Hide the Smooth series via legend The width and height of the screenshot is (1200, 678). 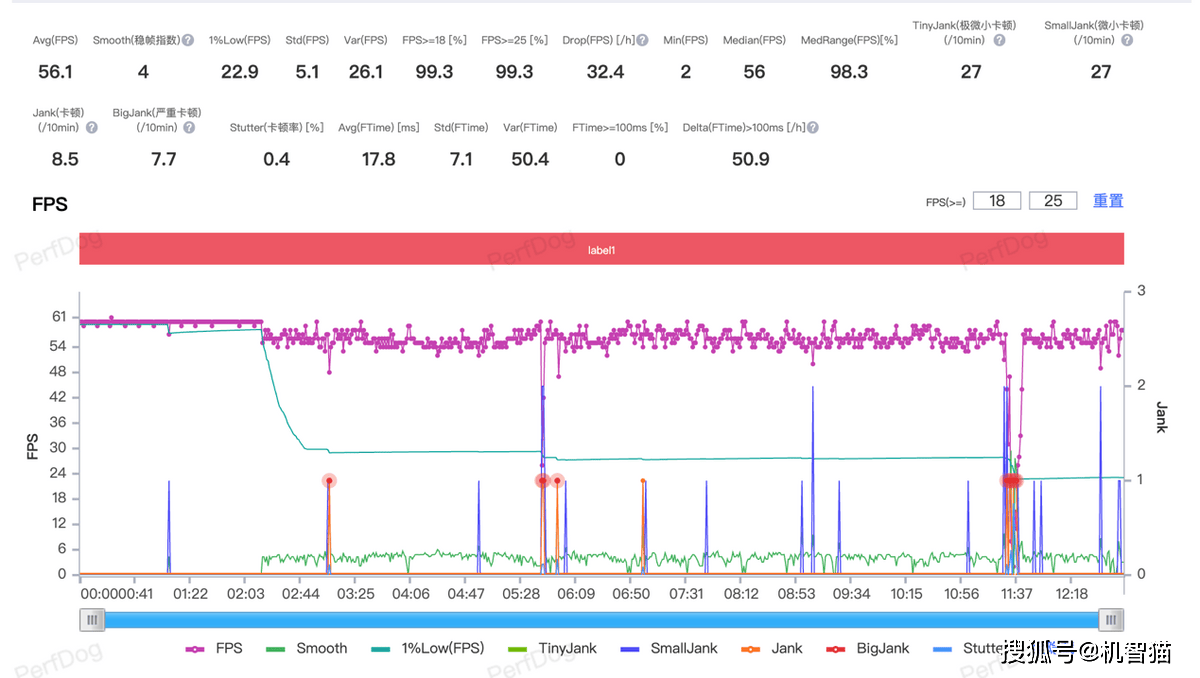tap(307, 648)
